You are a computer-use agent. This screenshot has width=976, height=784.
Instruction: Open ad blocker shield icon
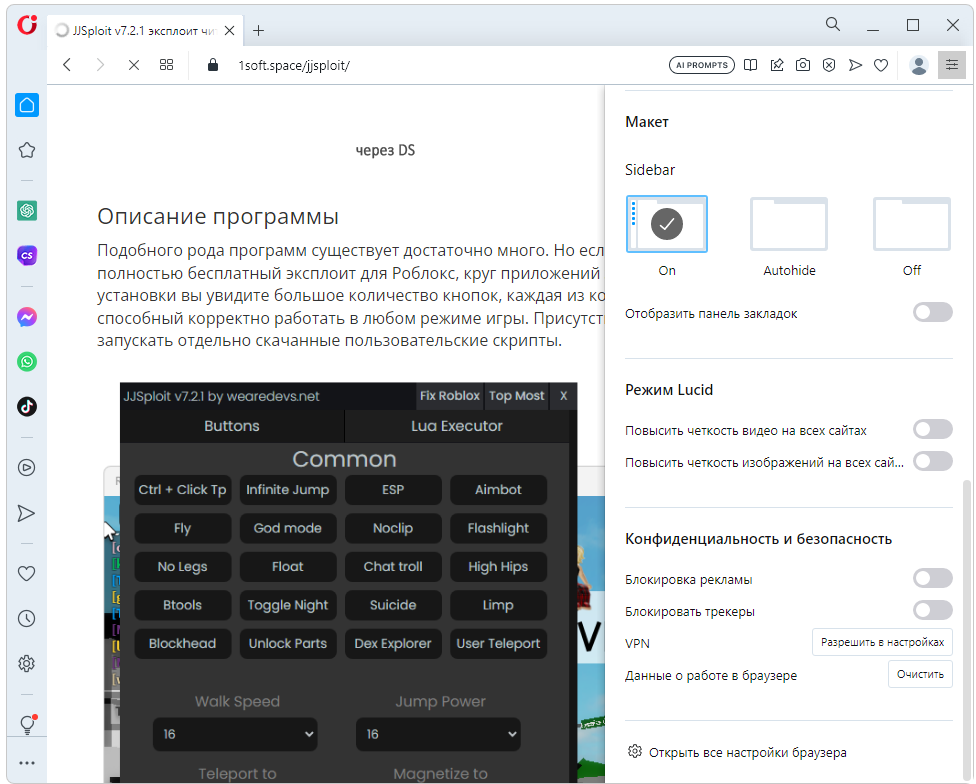829,65
